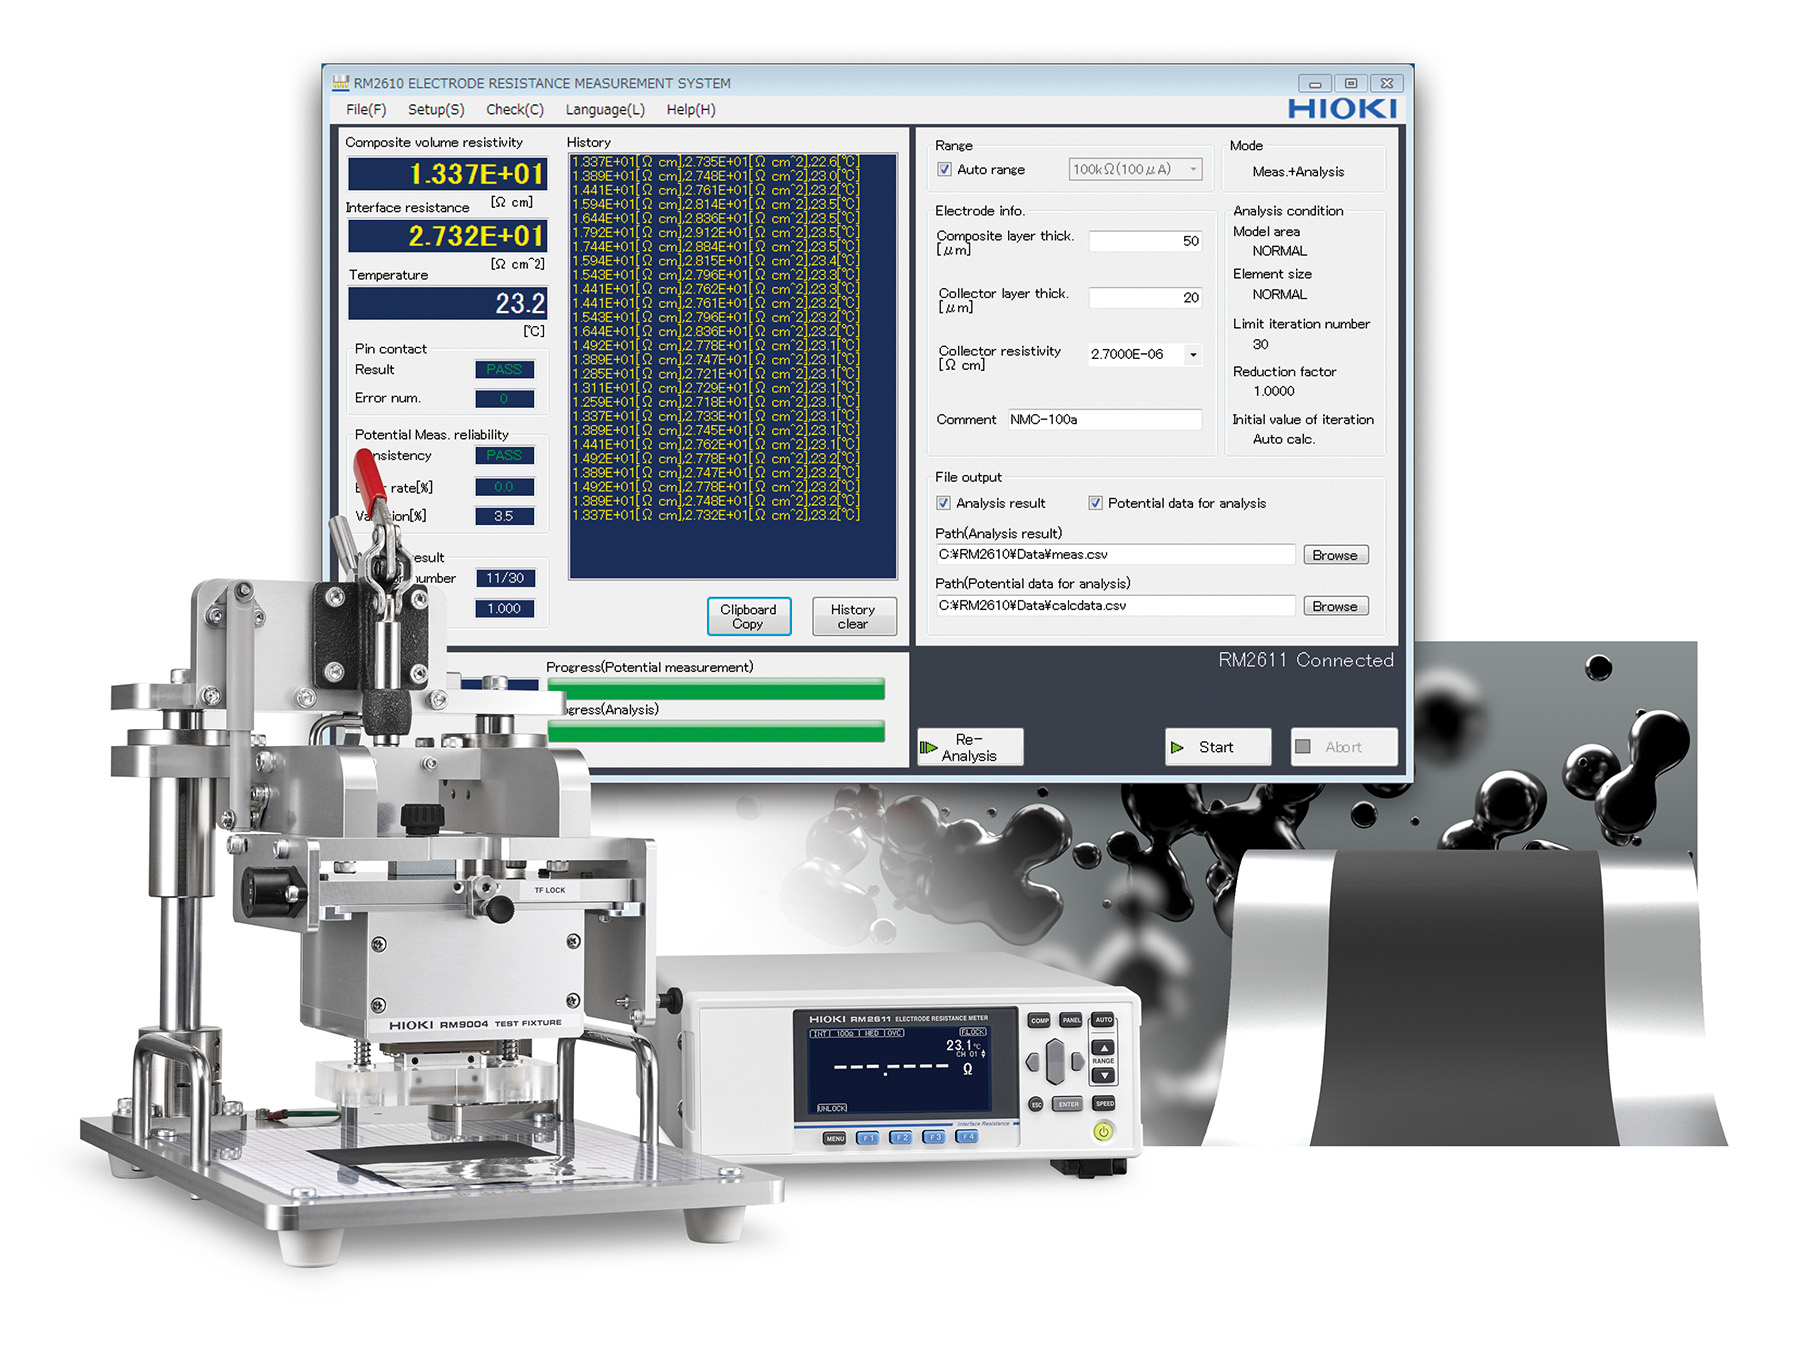Disable Auto range
This screenshot has width=1800, height=1350.
(x=944, y=169)
